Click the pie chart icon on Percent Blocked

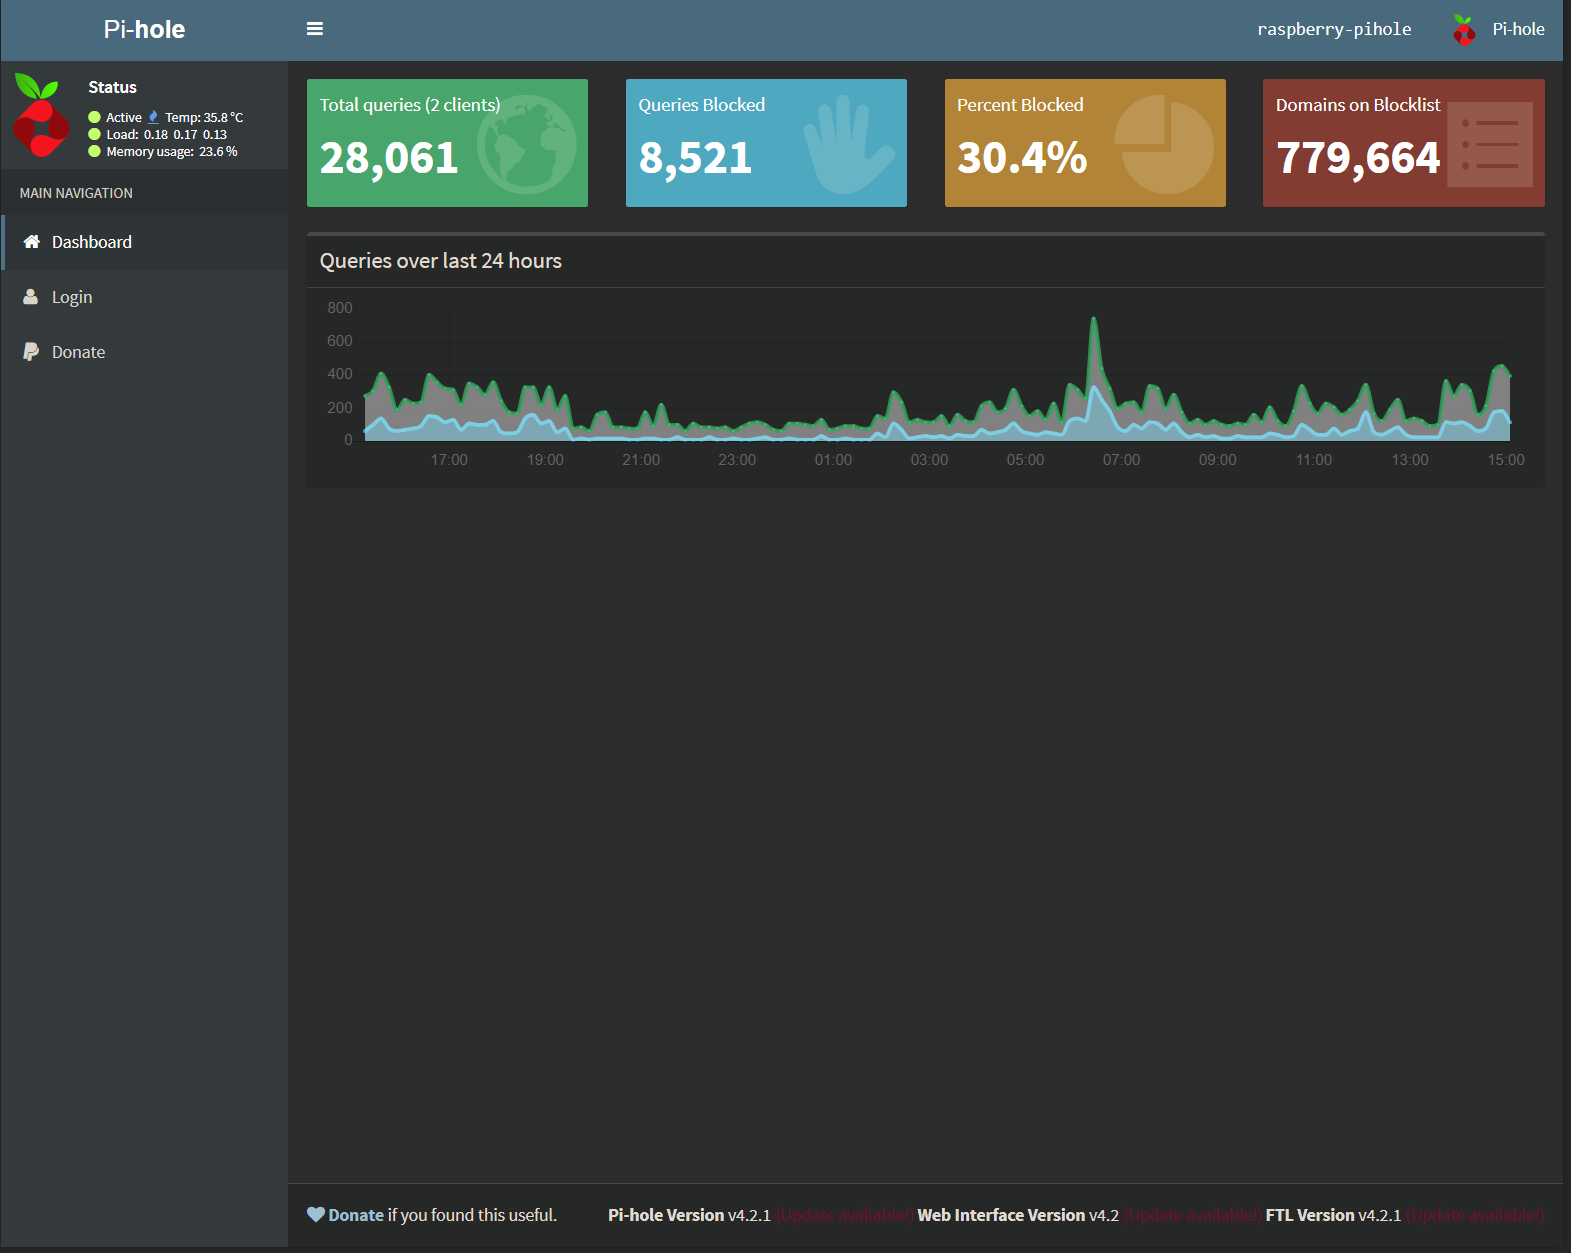tap(1164, 144)
